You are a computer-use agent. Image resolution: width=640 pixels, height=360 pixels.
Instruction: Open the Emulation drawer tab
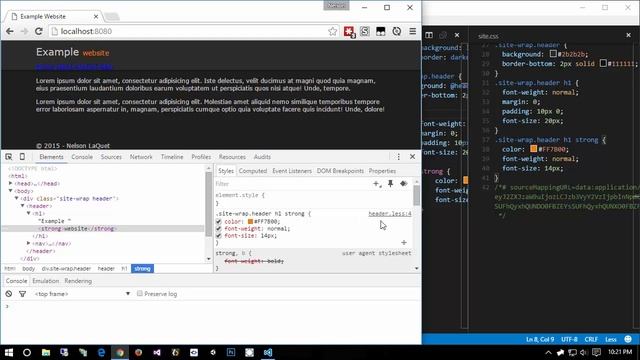click(x=46, y=281)
